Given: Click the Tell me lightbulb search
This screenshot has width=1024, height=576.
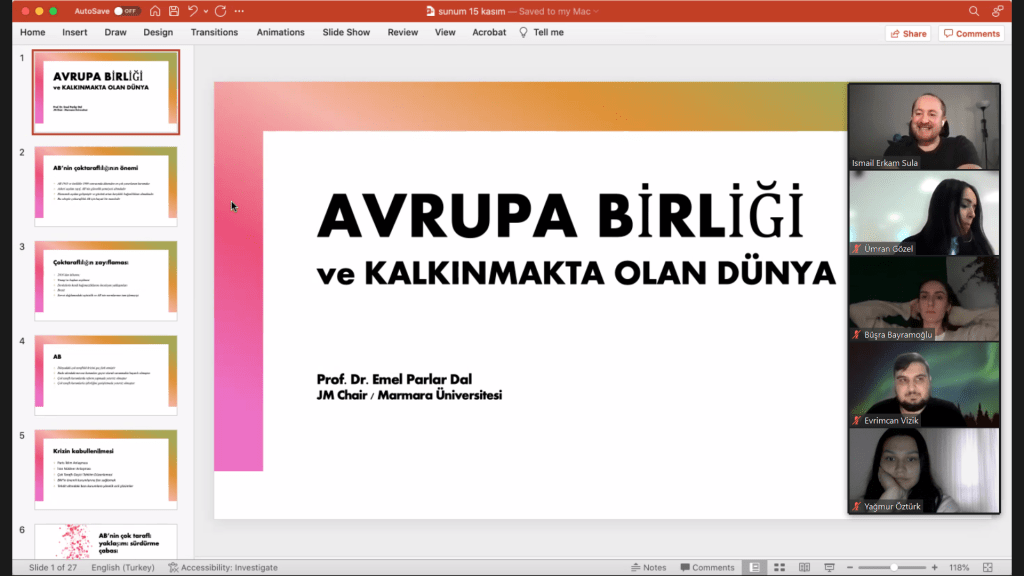Looking at the screenshot, I should point(541,32).
